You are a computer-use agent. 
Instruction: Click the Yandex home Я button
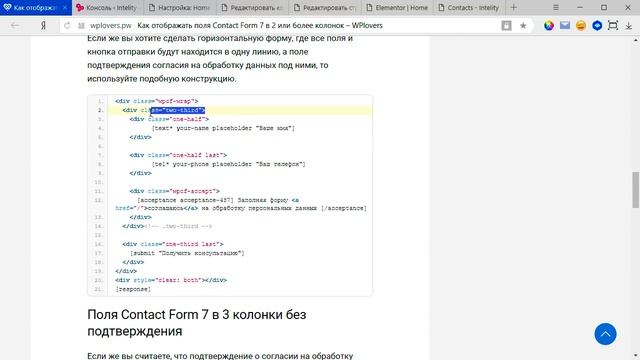(x=43, y=25)
